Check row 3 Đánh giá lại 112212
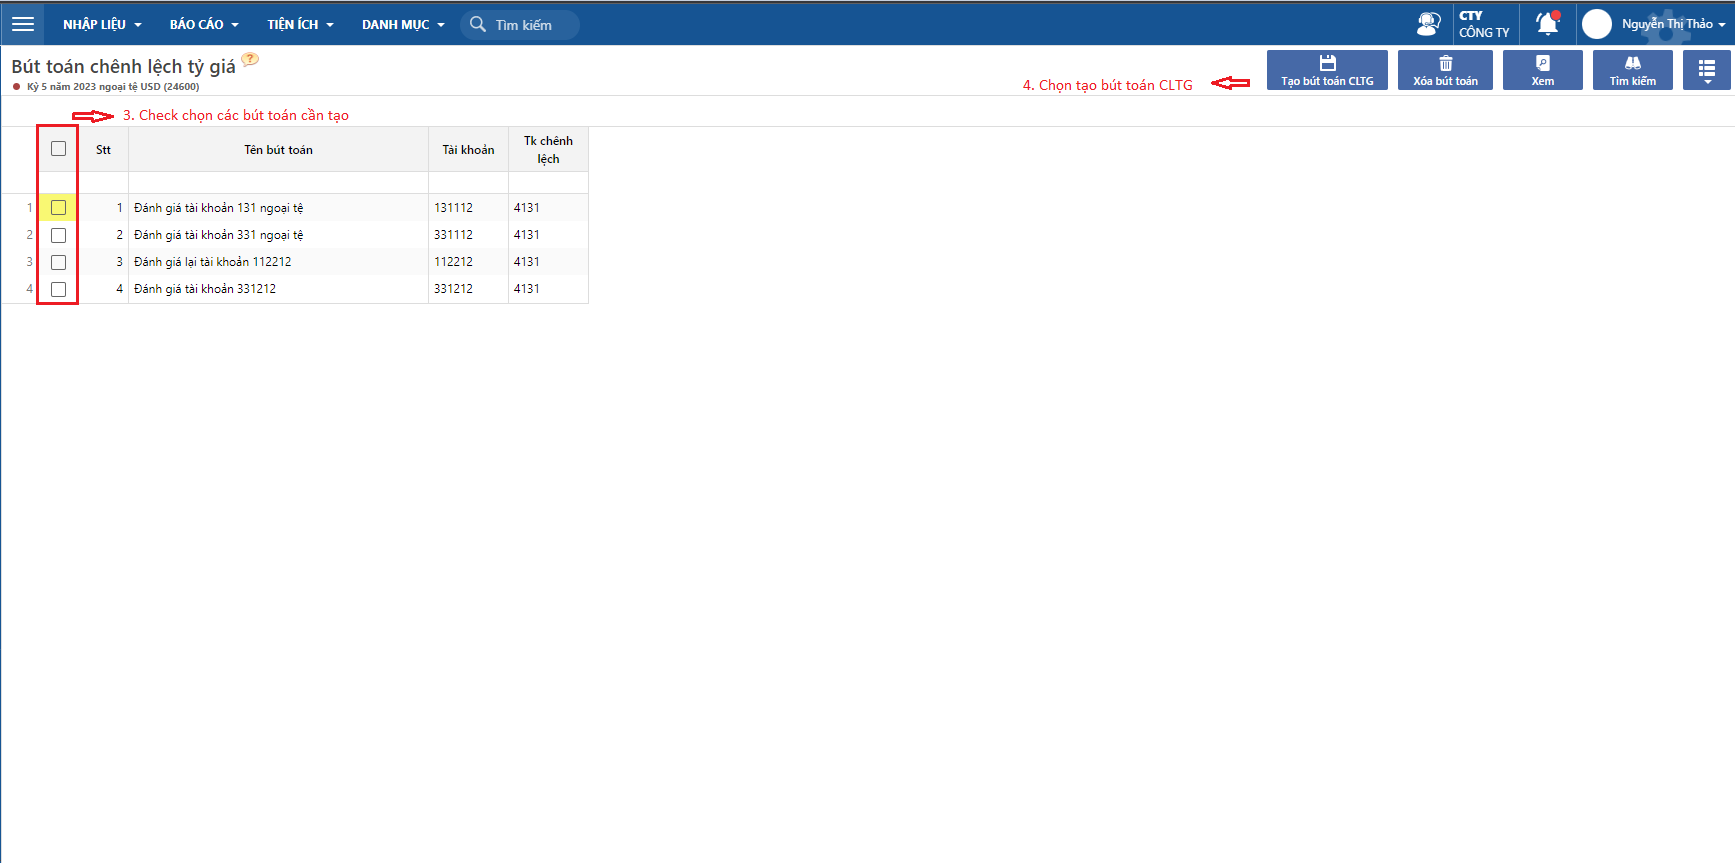The height and width of the screenshot is (863, 1735). pyautogui.click(x=58, y=262)
